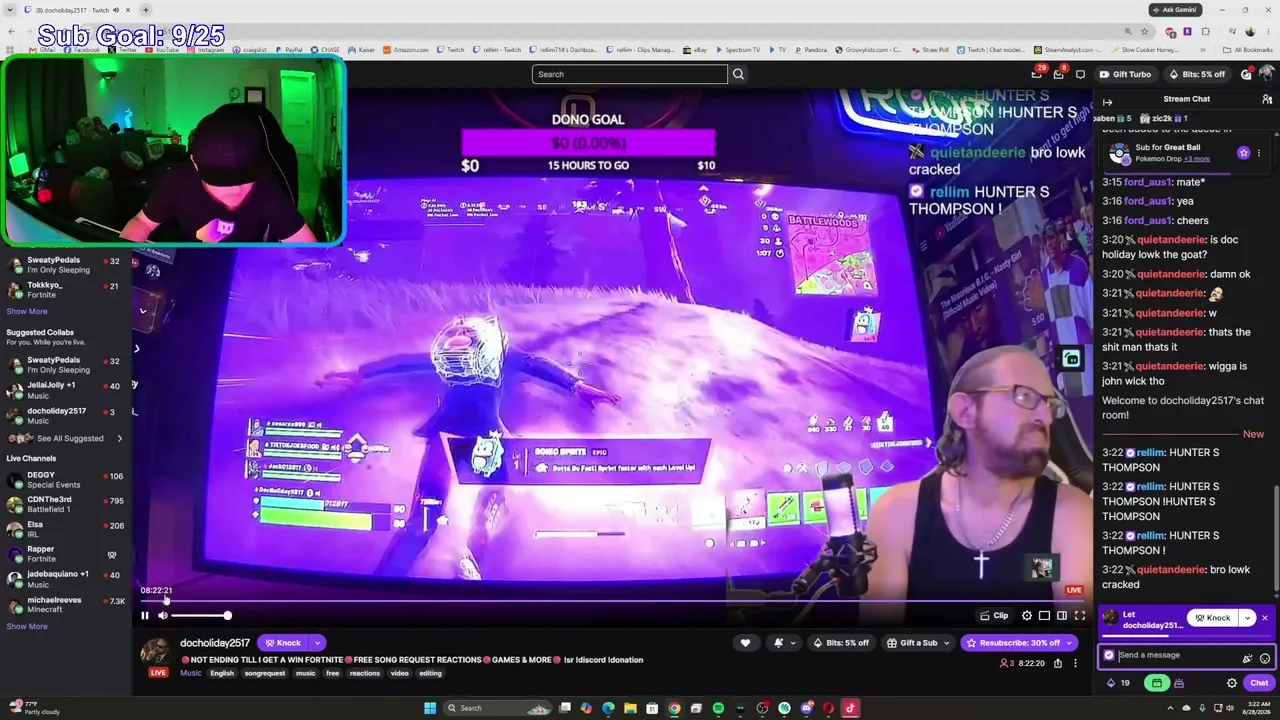
Task: Open the Music category link under title
Action: [190, 673]
